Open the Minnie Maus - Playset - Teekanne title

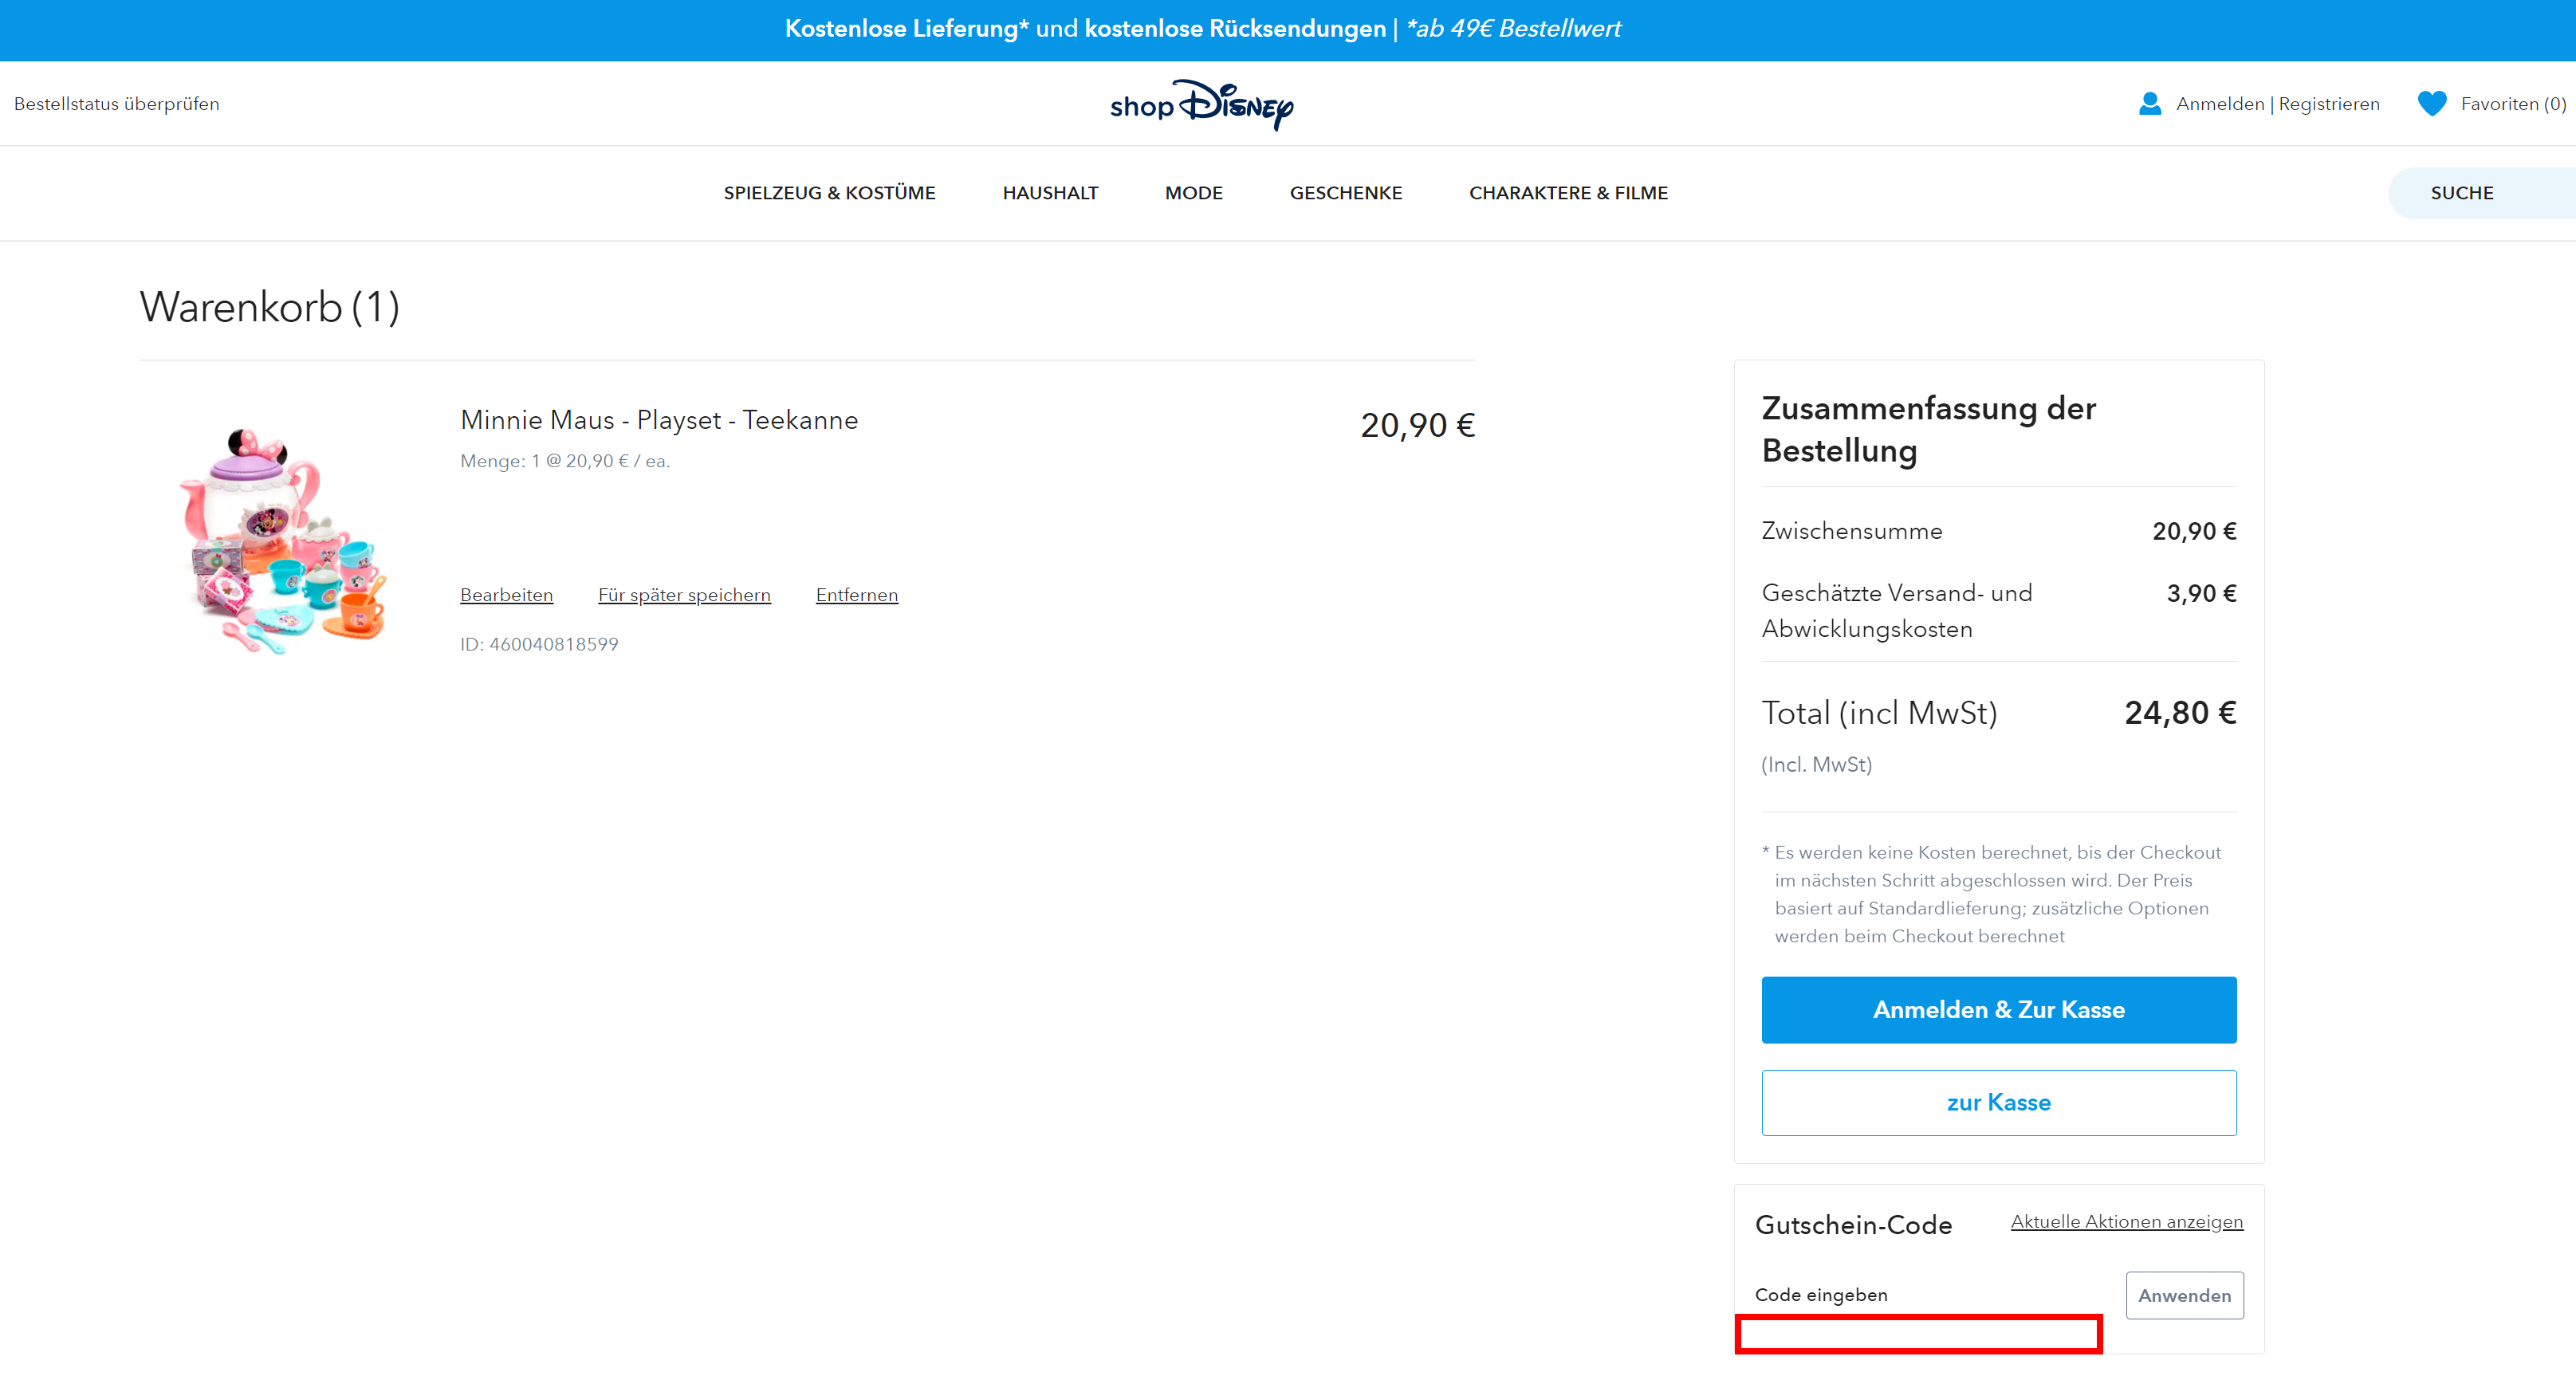(659, 420)
